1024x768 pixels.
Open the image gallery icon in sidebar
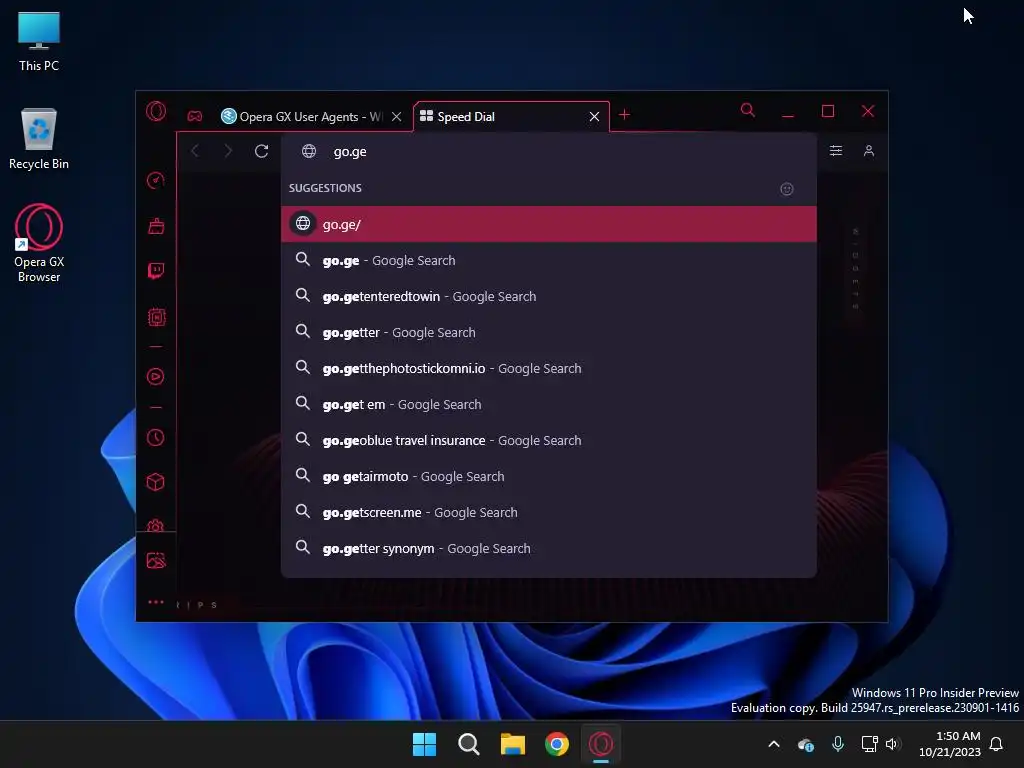(x=156, y=560)
